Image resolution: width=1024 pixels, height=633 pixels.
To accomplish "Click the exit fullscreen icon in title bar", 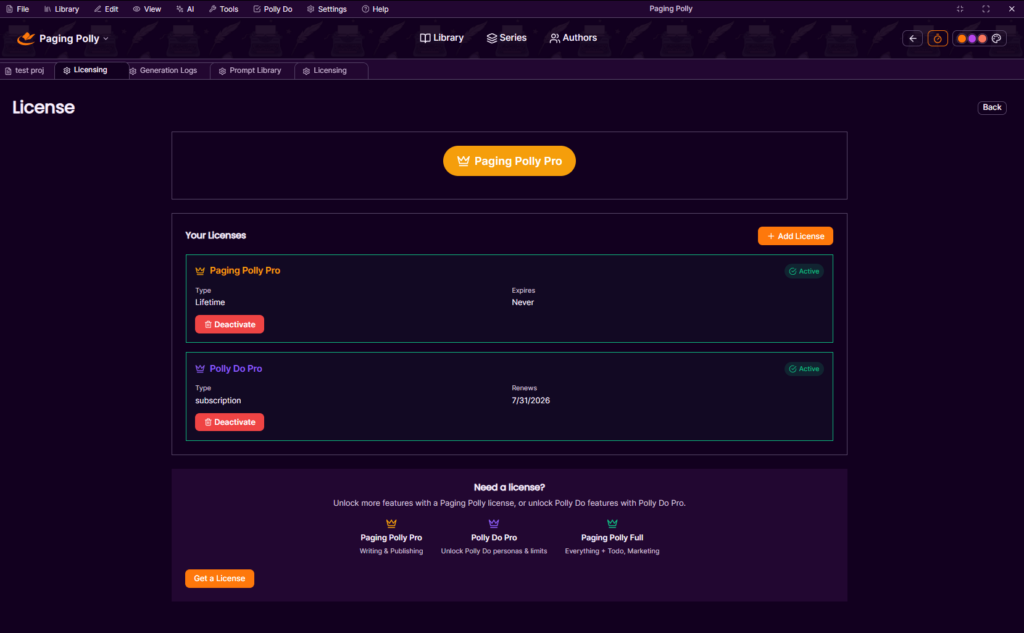I will click(960, 9).
